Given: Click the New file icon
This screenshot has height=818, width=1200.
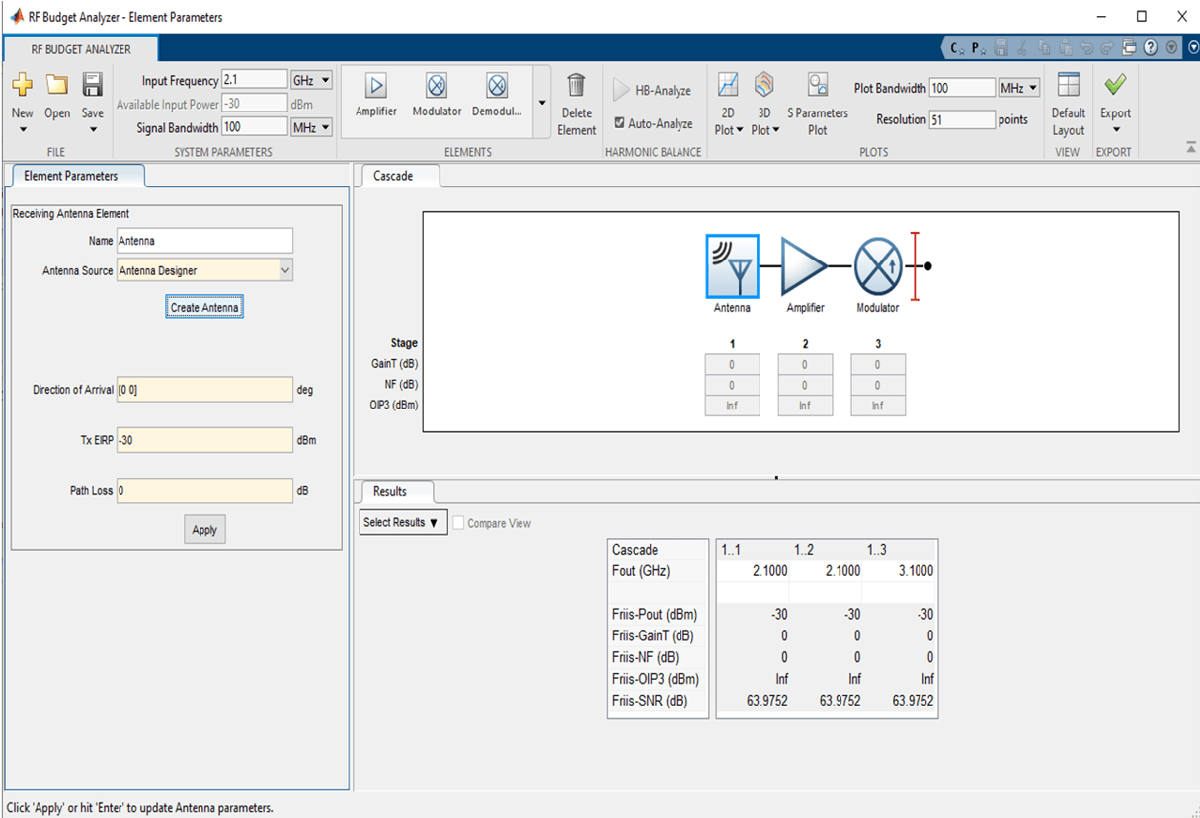Looking at the screenshot, I should click(22, 86).
